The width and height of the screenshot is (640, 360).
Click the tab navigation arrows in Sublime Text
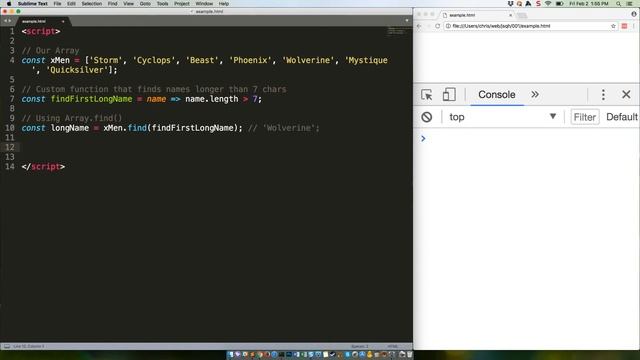click(7, 21)
